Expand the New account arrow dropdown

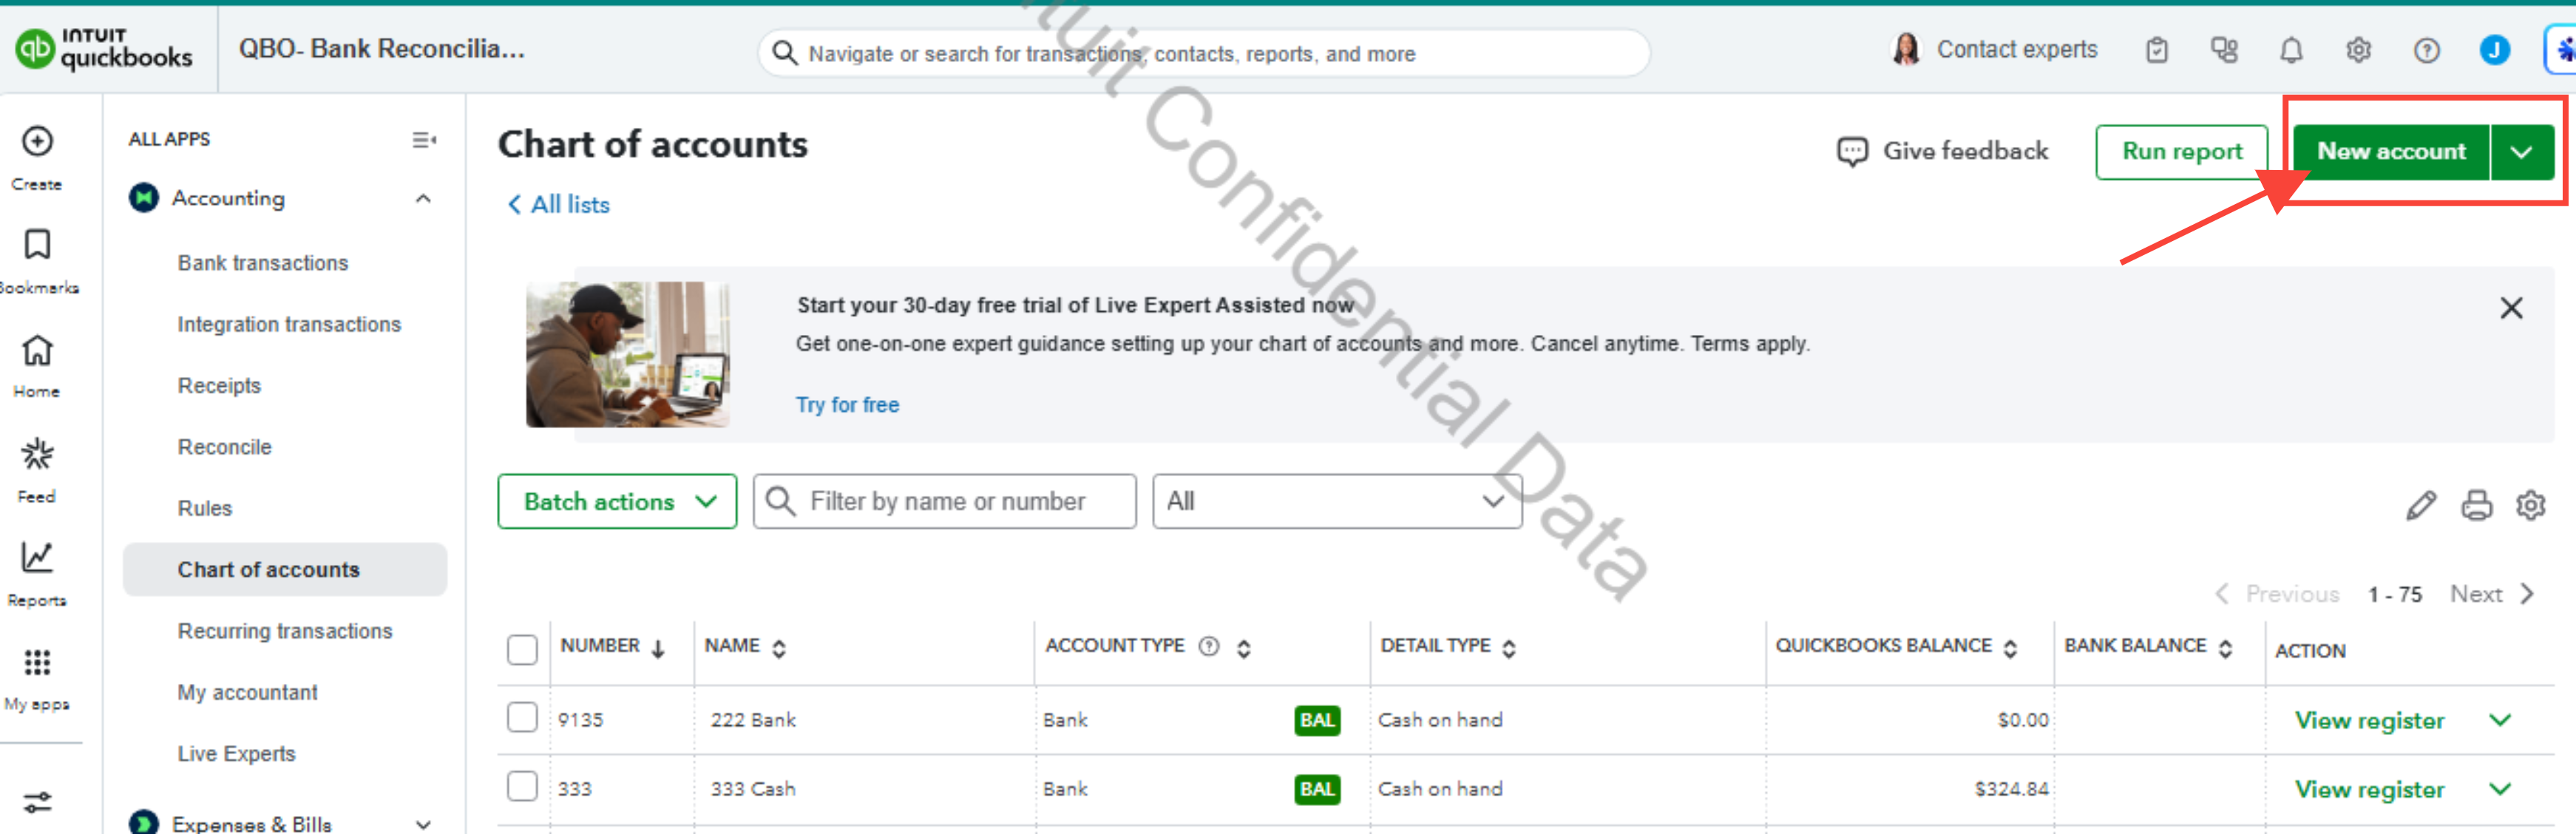click(2521, 152)
